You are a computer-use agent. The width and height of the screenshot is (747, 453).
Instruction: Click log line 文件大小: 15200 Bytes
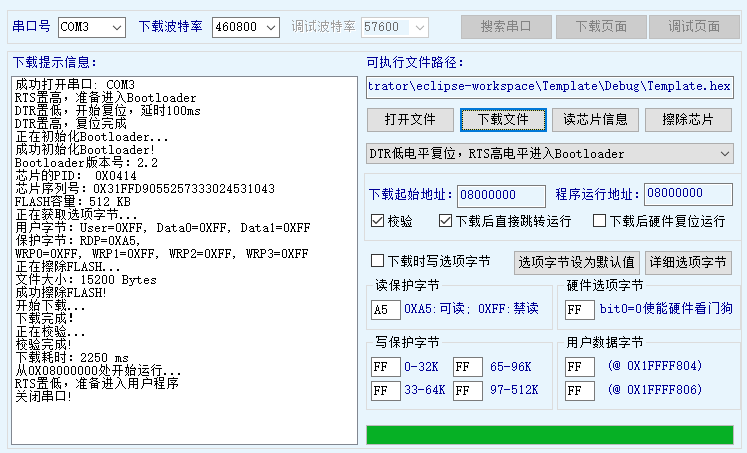(86, 280)
